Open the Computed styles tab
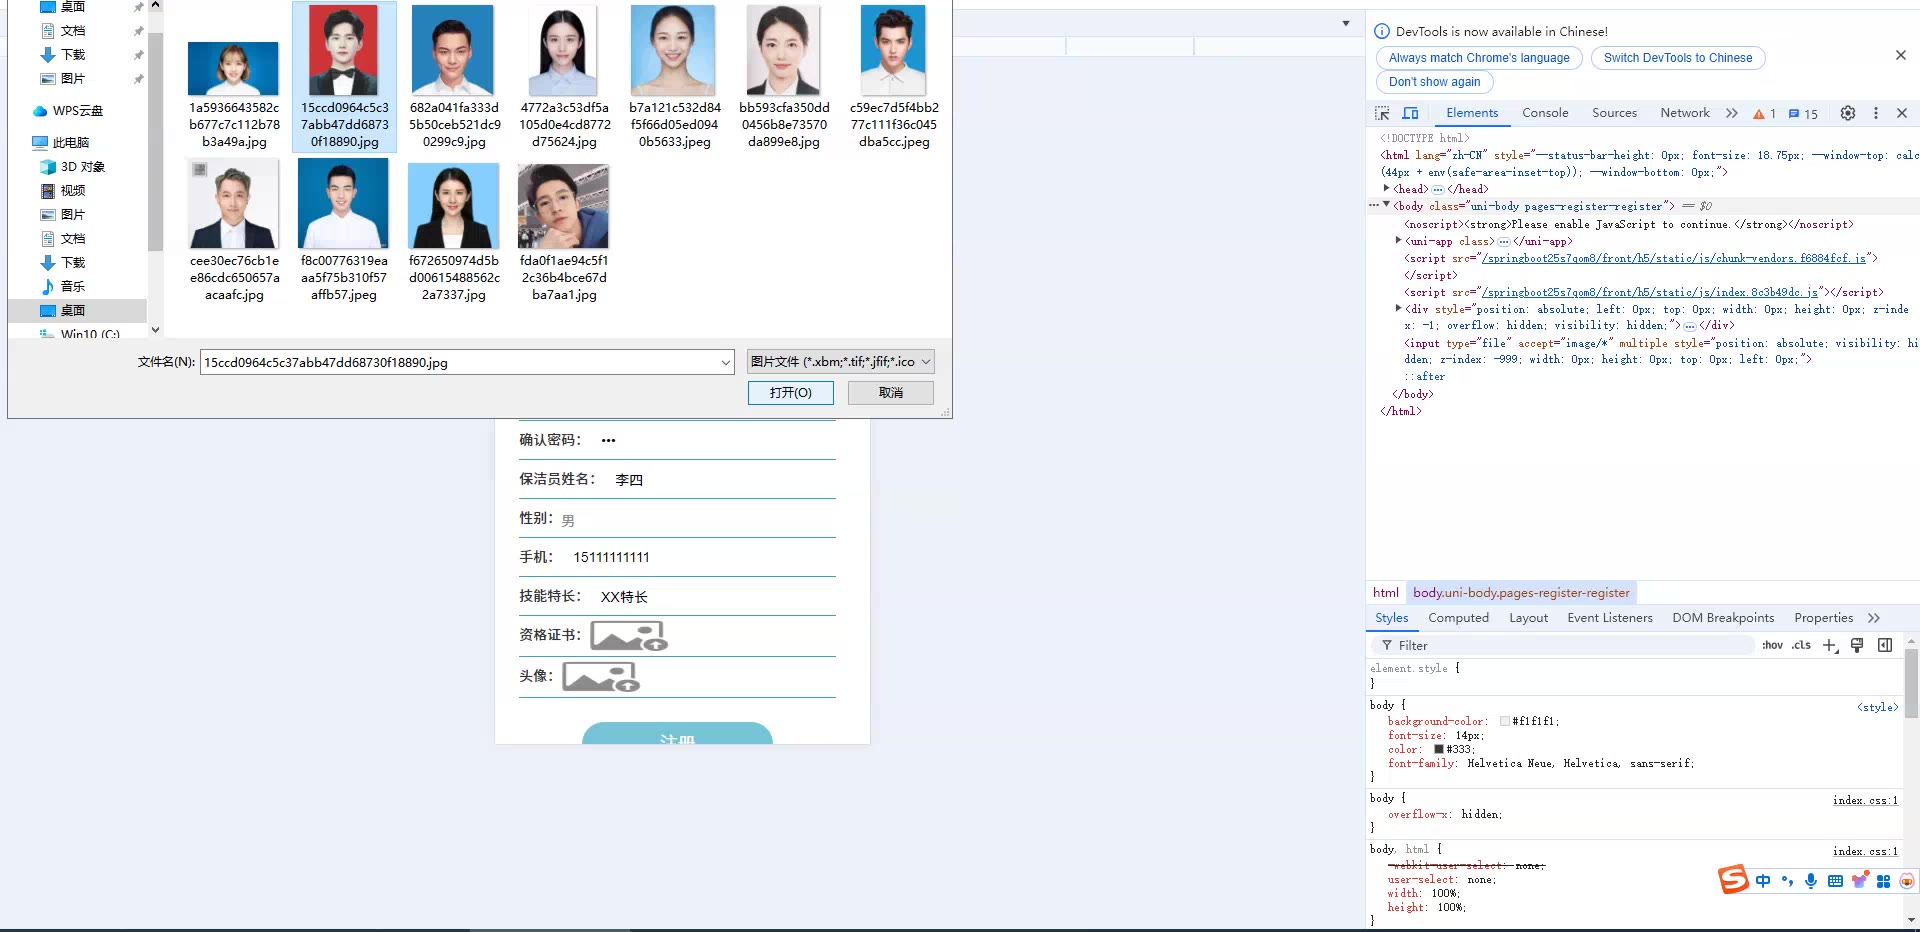1920x932 pixels. [1458, 618]
